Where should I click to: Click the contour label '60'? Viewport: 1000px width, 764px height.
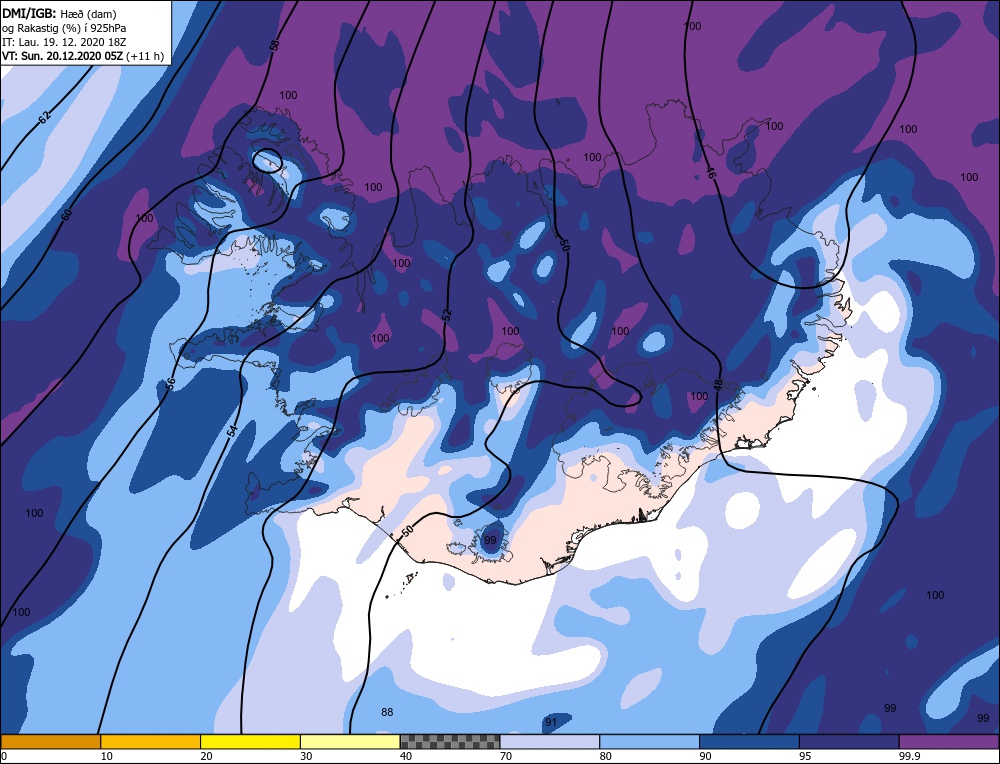tap(66, 214)
